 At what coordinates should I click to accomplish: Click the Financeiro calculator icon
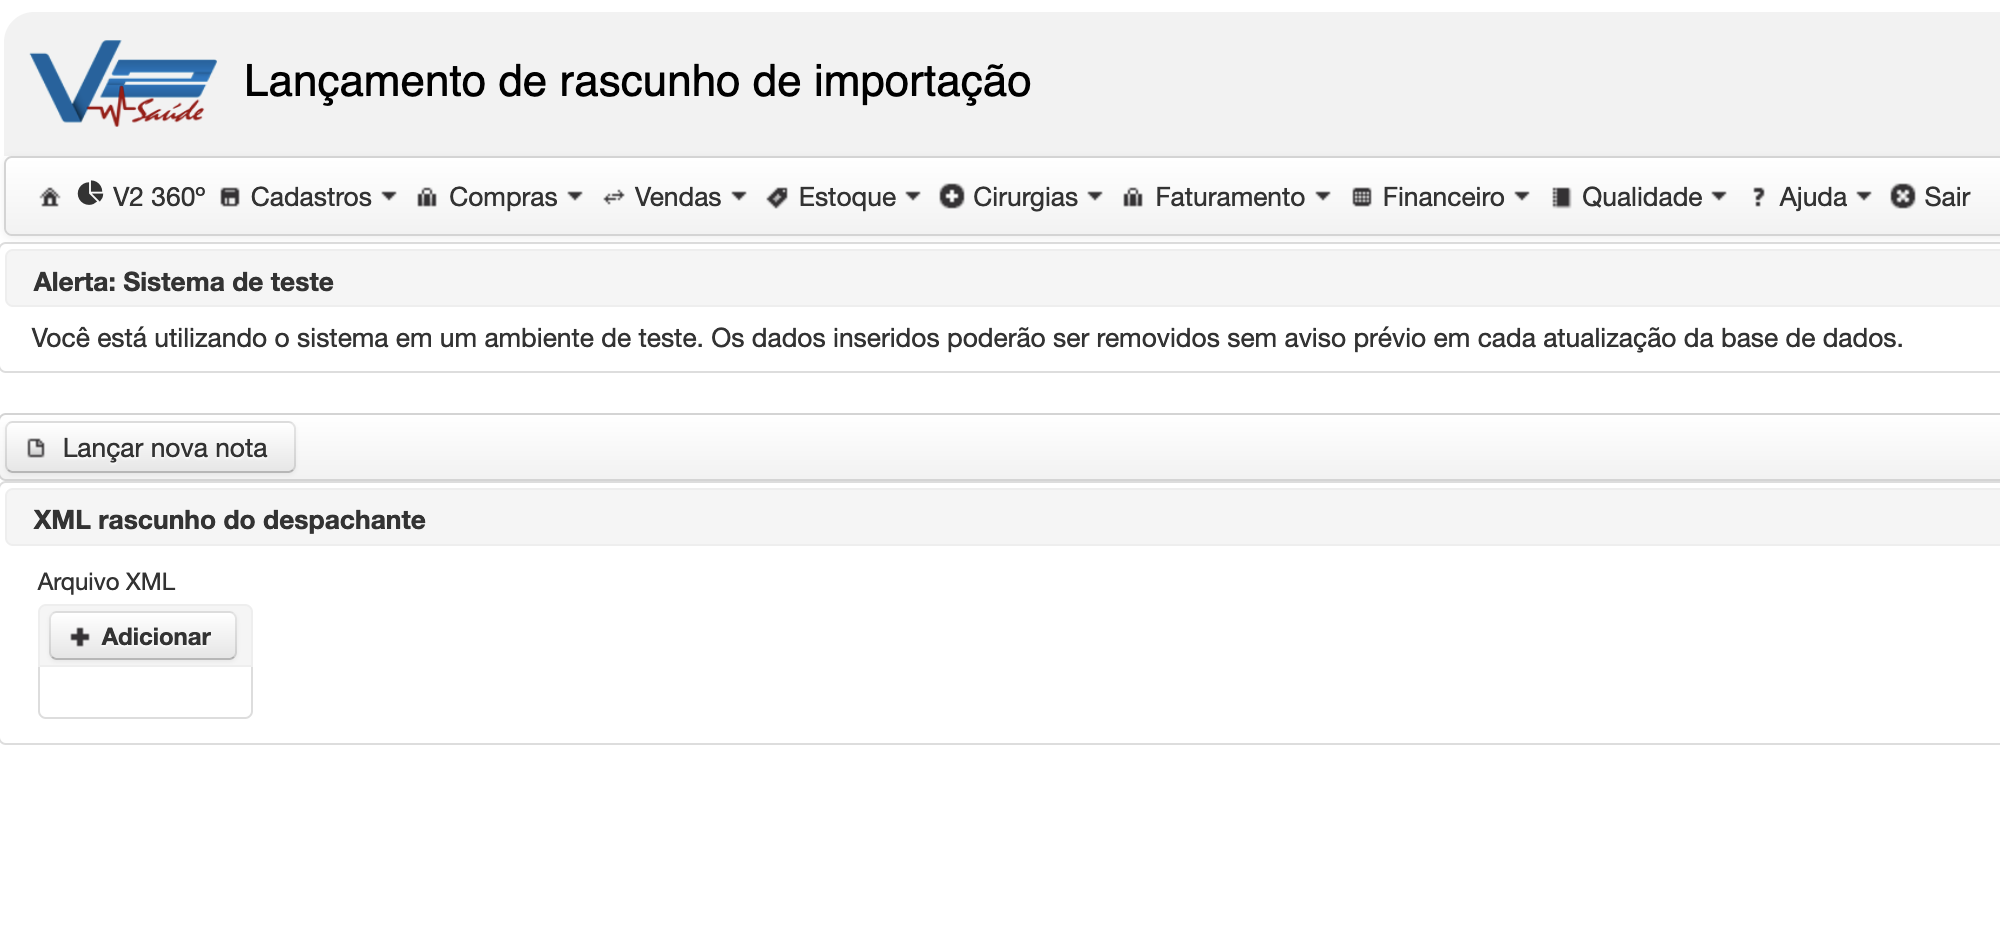(x=1361, y=197)
